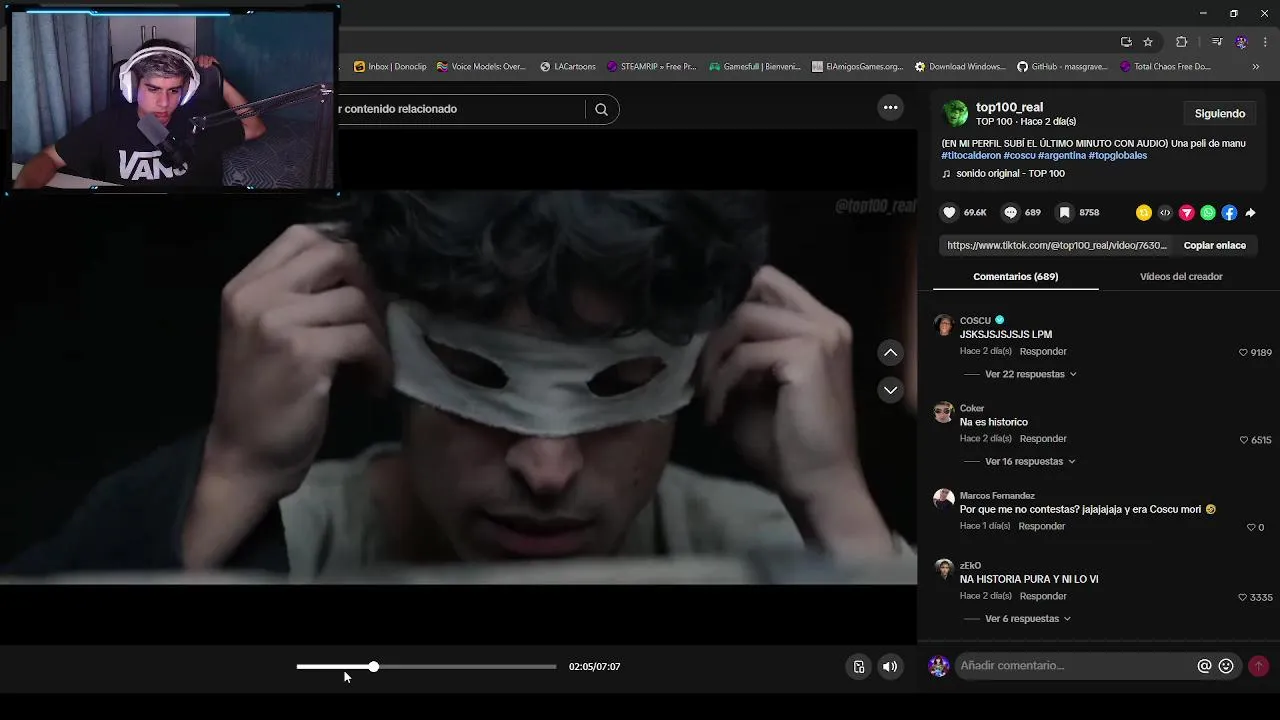Open the #argentina hashtag link
This screenshot has width=1280, height=720.
1062,155
